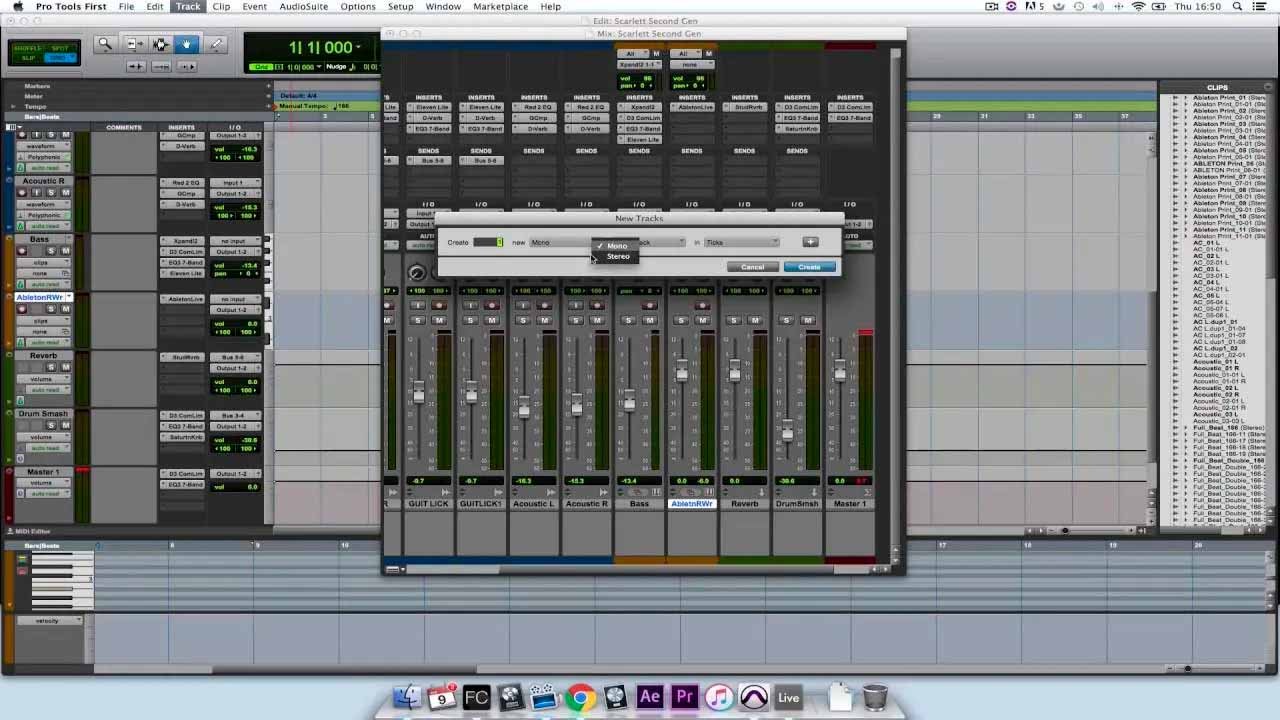Select the AbletnRWr channel name in mixer
The image size is (1280, 720).
tap(692, 504)
